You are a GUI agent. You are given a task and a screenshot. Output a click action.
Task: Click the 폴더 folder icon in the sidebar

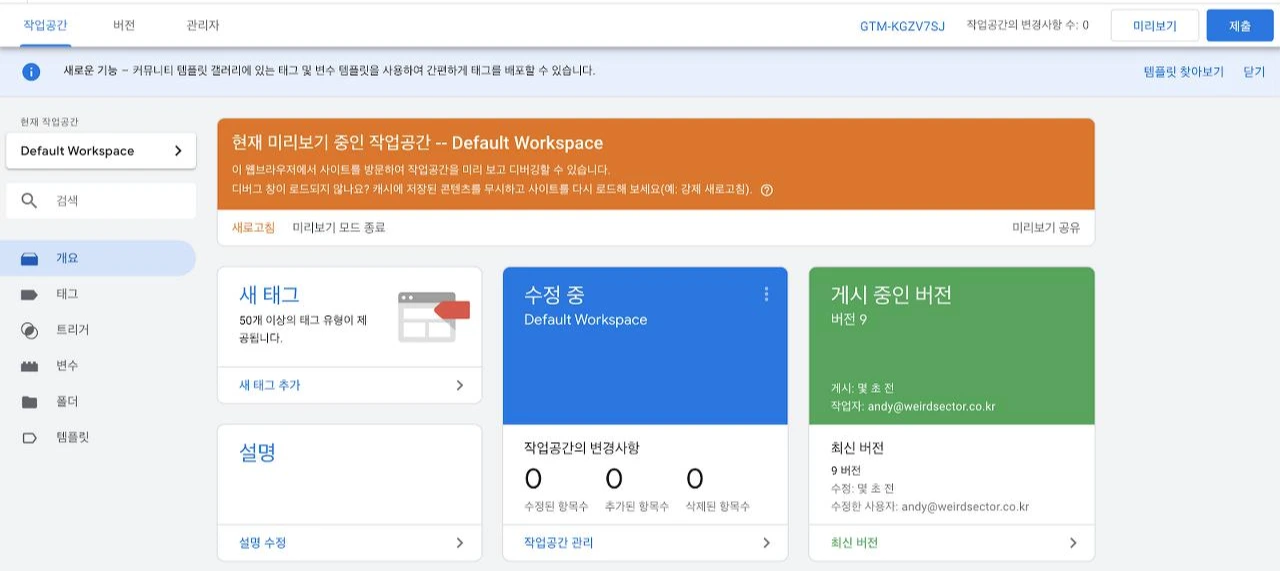pos(30,402)
